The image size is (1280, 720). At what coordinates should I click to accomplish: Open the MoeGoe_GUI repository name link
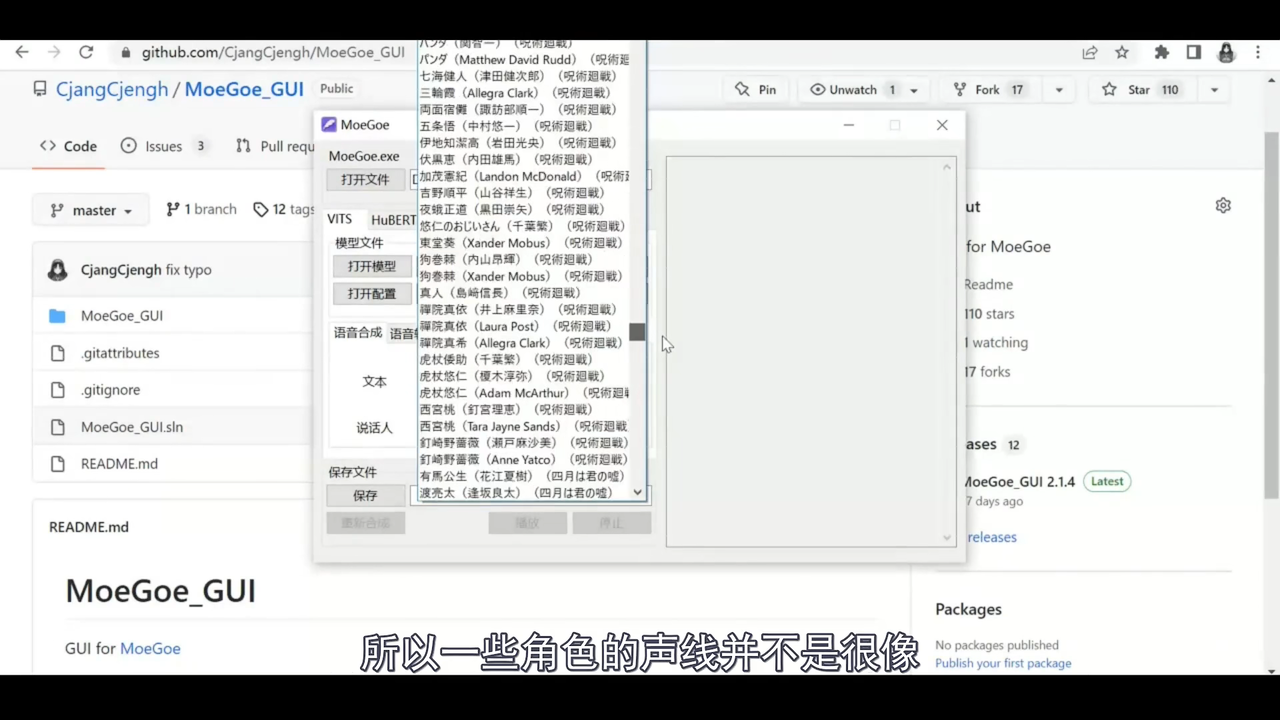point(244,89)
